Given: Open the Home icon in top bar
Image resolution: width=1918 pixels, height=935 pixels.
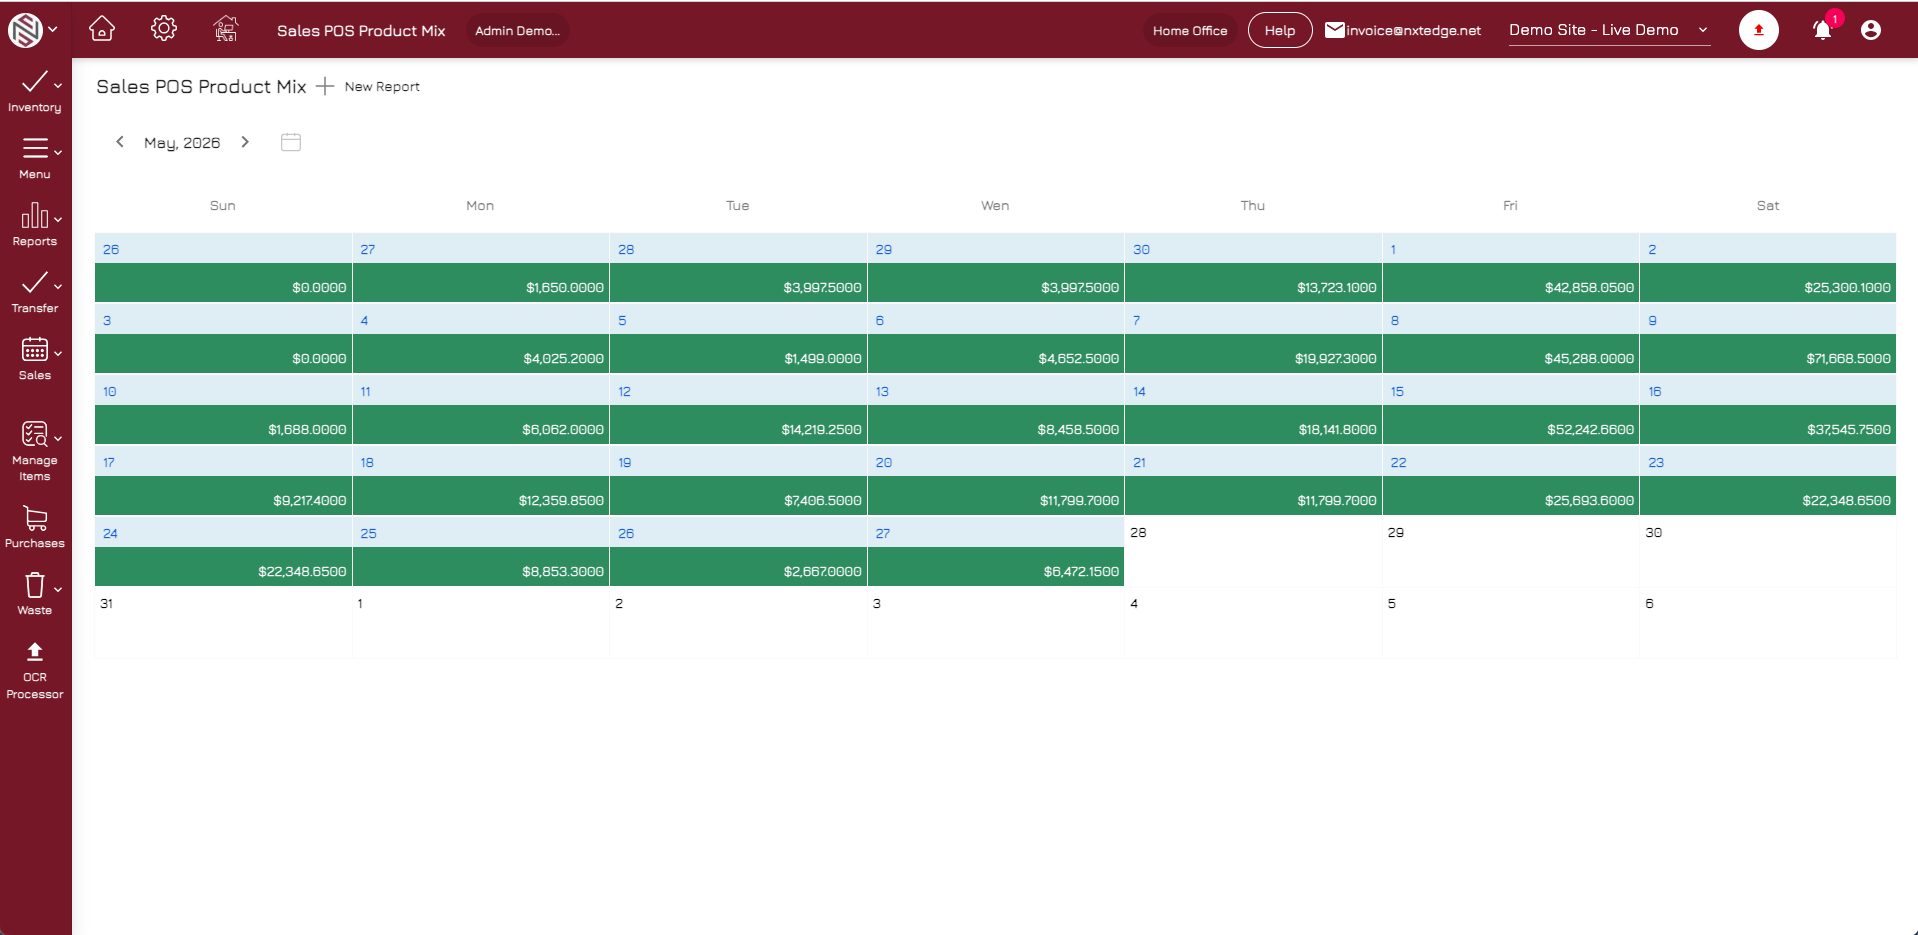Looking at the screenshot, I should [x=102, y=29].
